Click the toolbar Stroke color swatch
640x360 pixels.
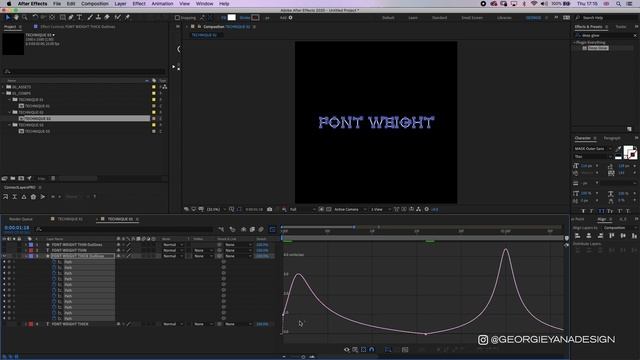click(x=255, y=18)
